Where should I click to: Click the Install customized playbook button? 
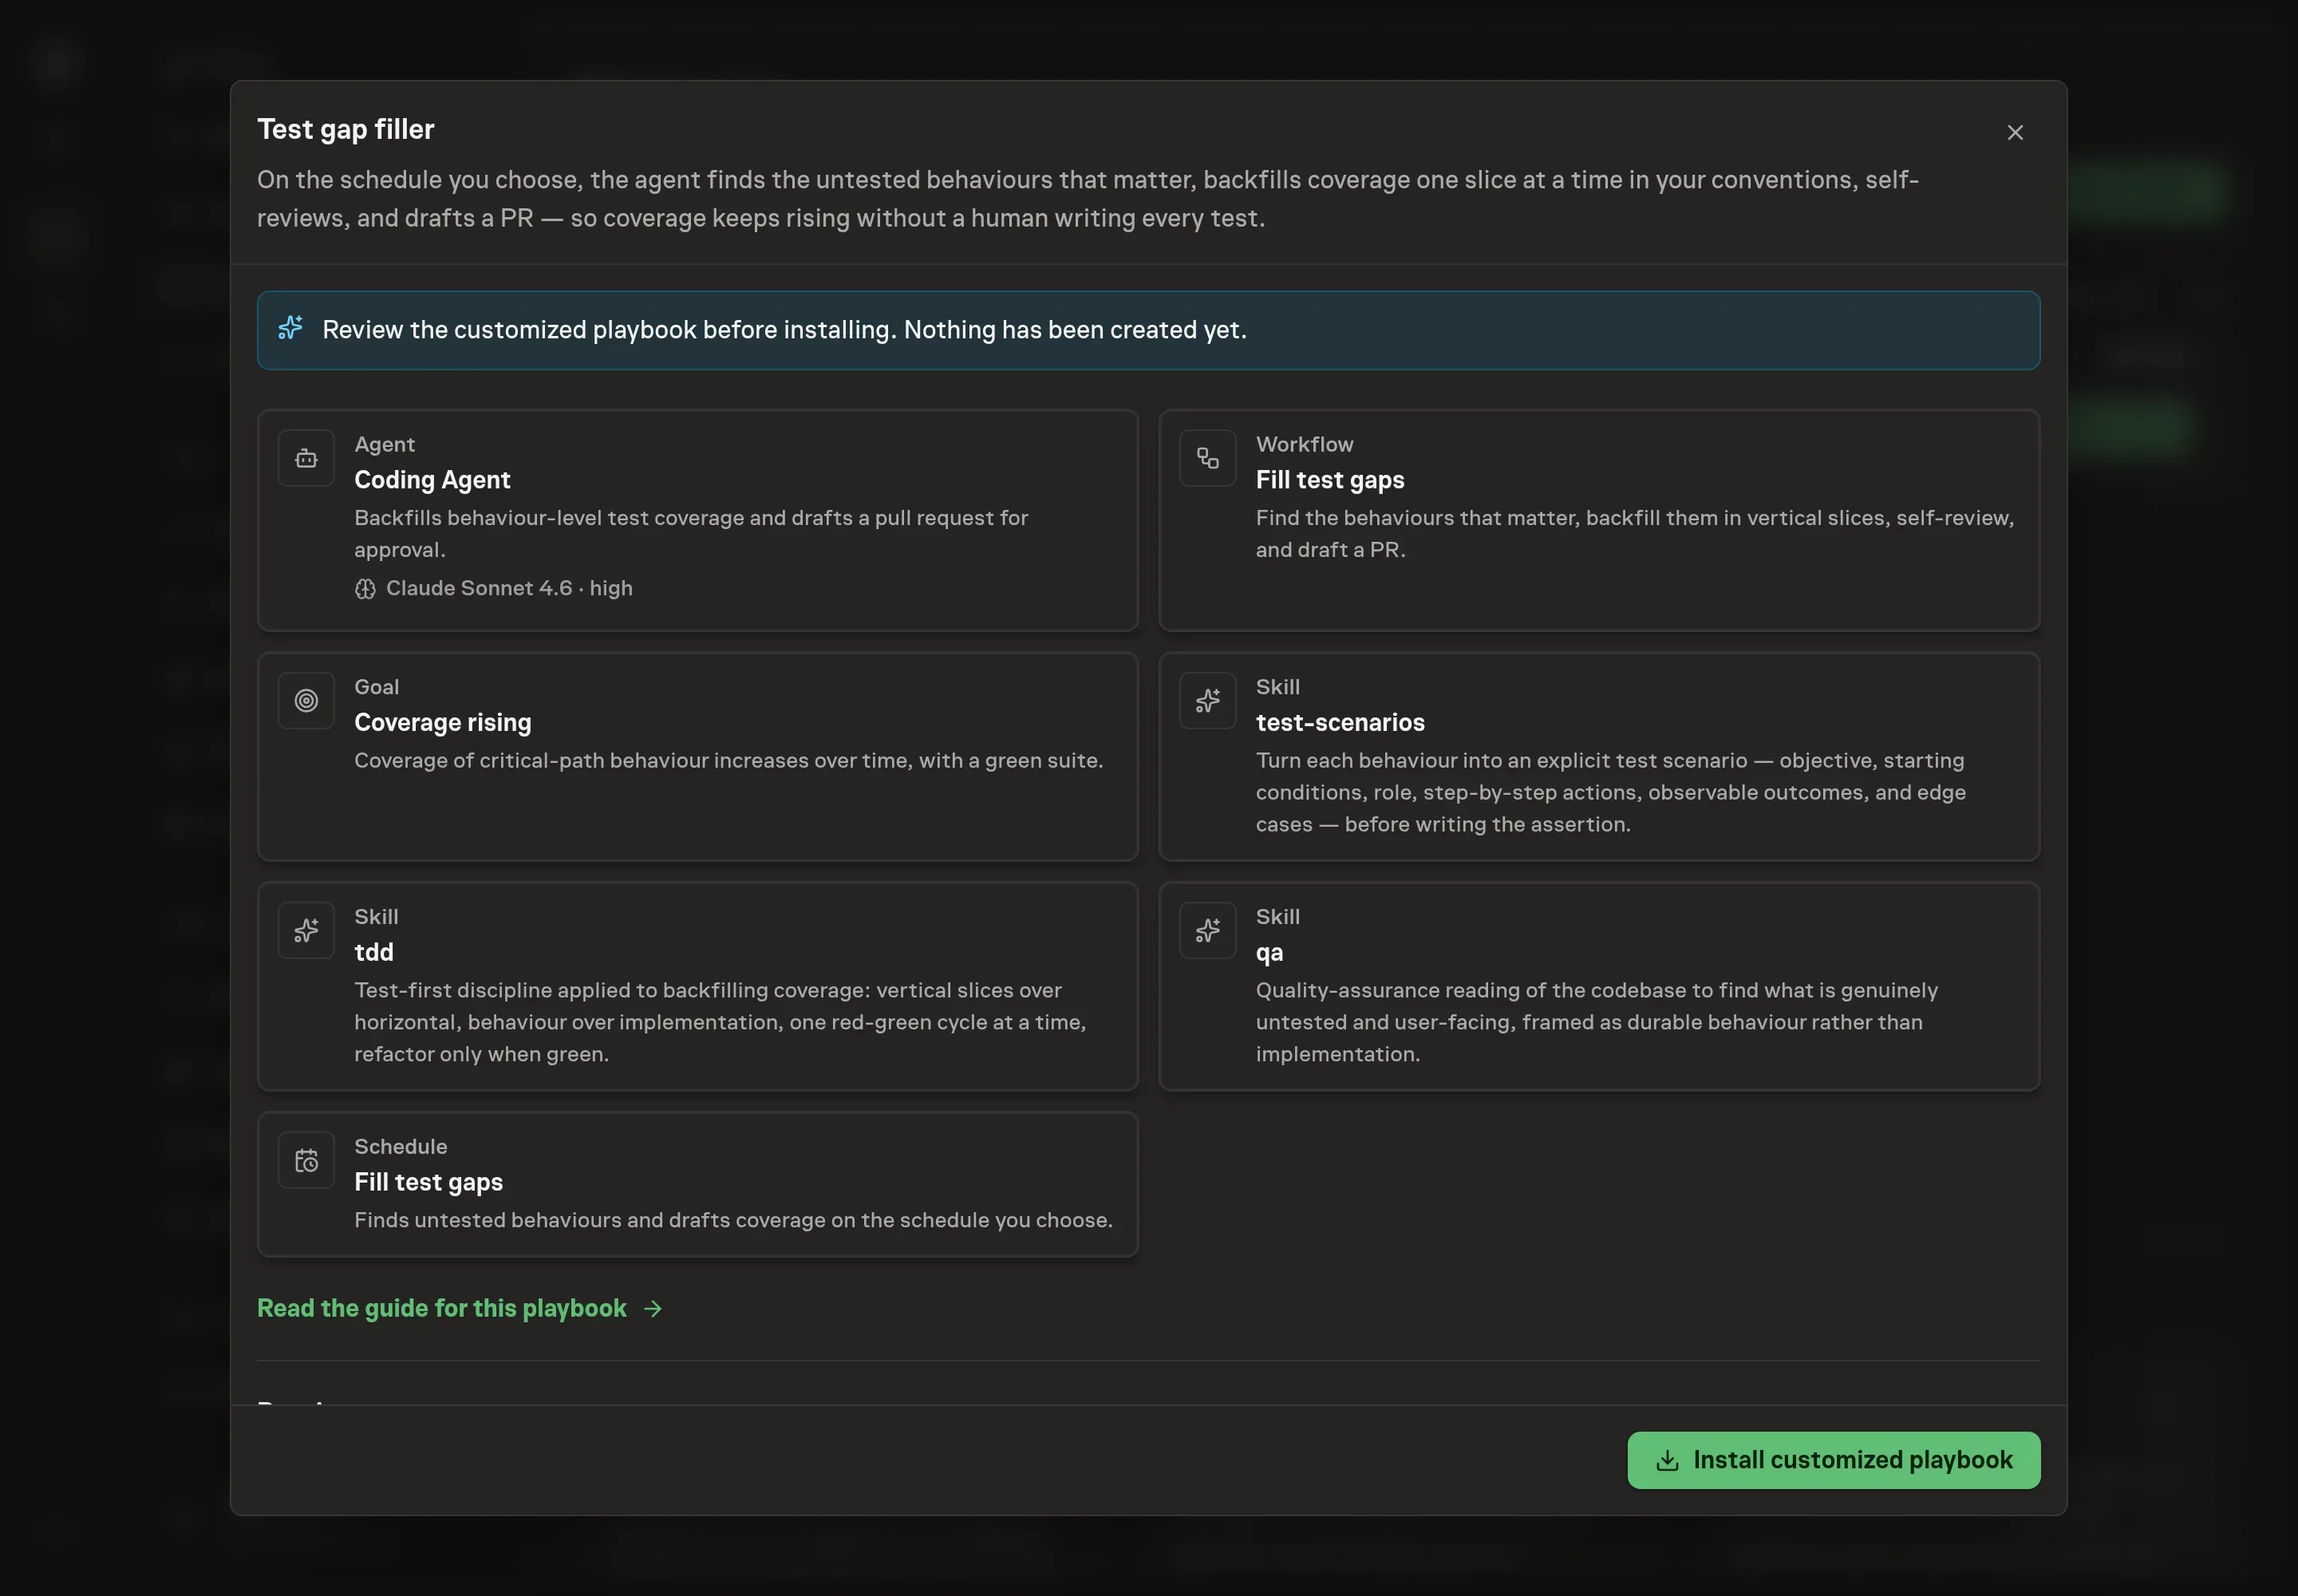tap(1833, 1459)
